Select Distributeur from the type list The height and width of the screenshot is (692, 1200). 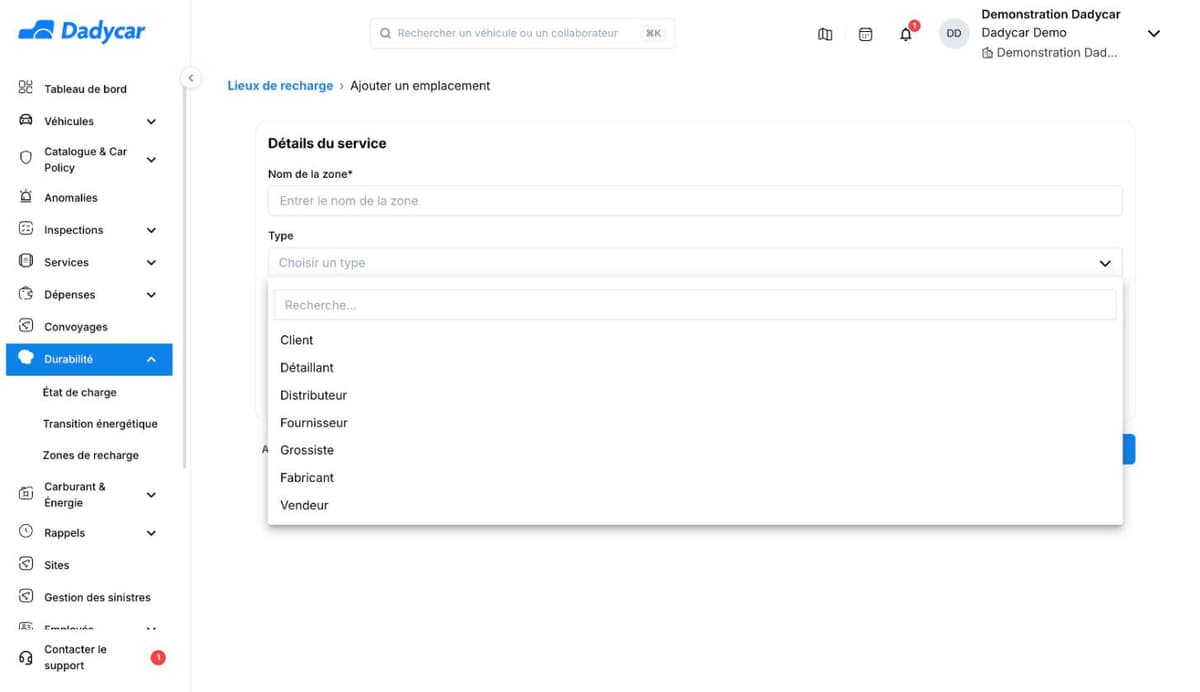click(x=695, y=395)
